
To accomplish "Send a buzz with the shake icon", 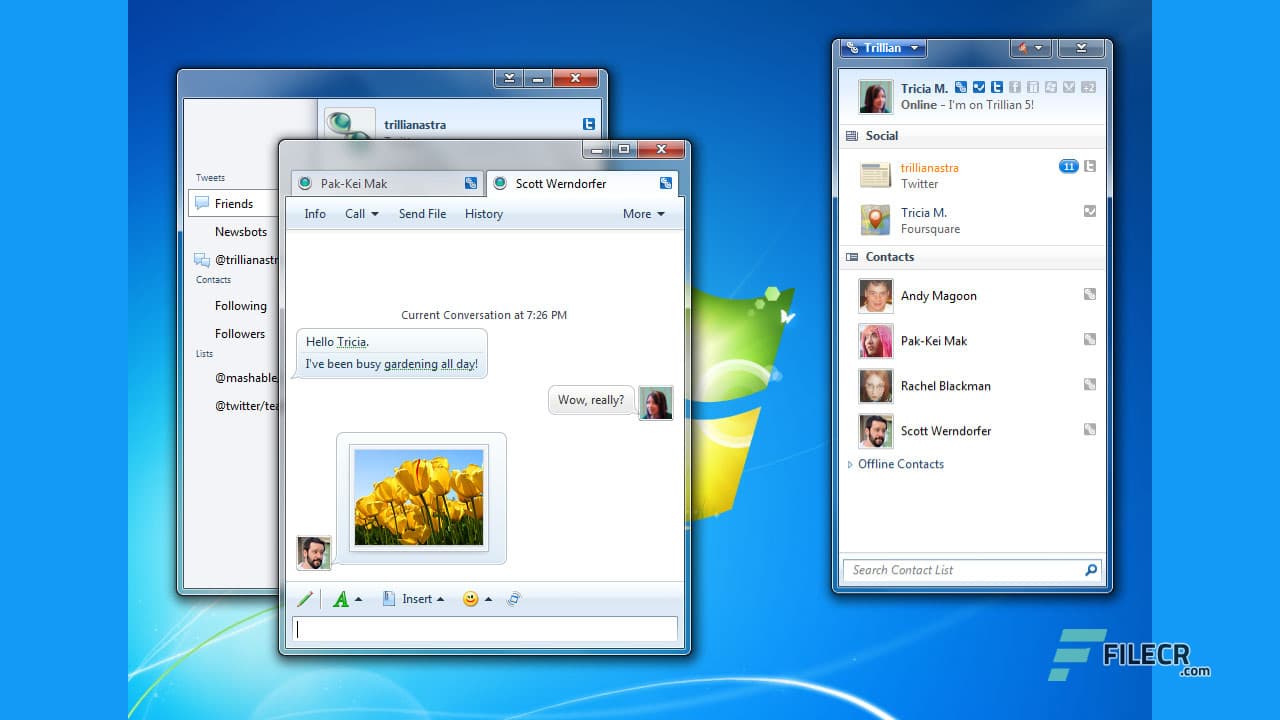I will [x=514, y=598].
